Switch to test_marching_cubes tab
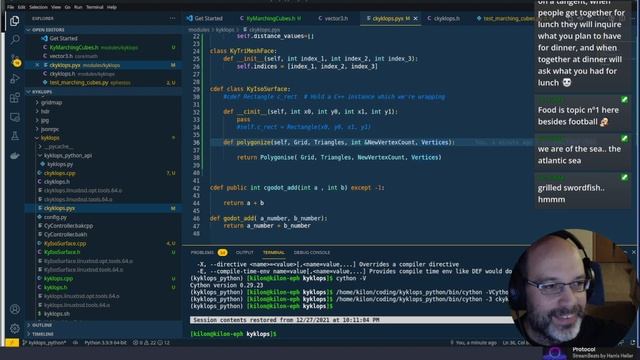The image size is (640, 360). point(505,18)
